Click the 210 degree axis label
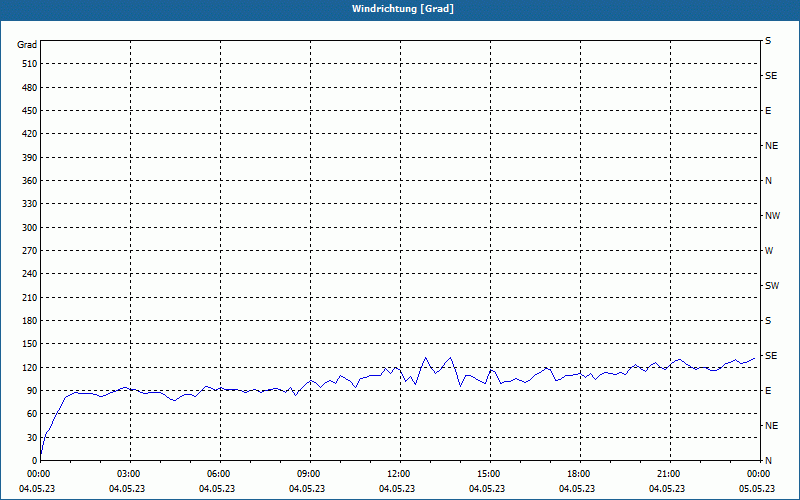Viewport: 800px width, 500px height. [x=30, y=297]
